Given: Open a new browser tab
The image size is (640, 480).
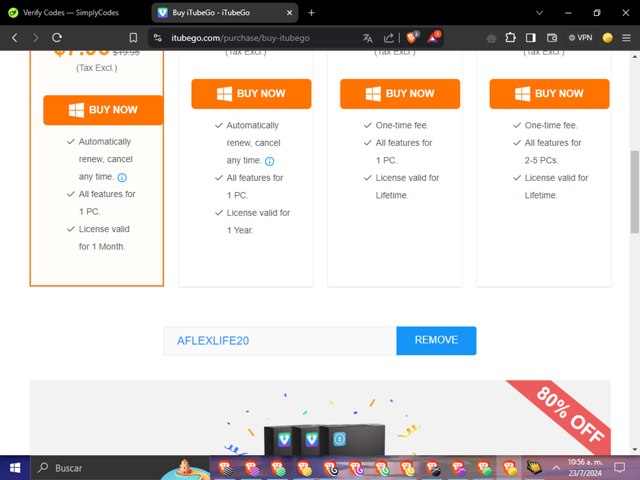Looking at the screenshot, I should (x=311, y=13).
